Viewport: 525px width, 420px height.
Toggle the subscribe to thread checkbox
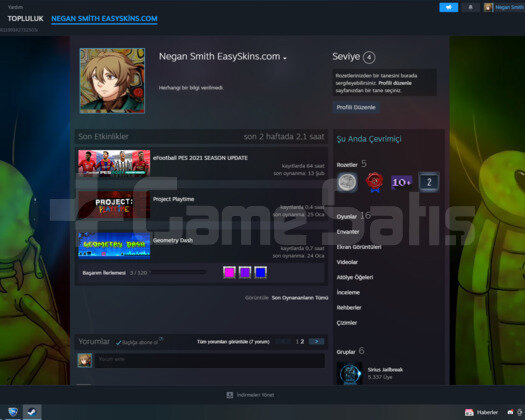[118, 342]
